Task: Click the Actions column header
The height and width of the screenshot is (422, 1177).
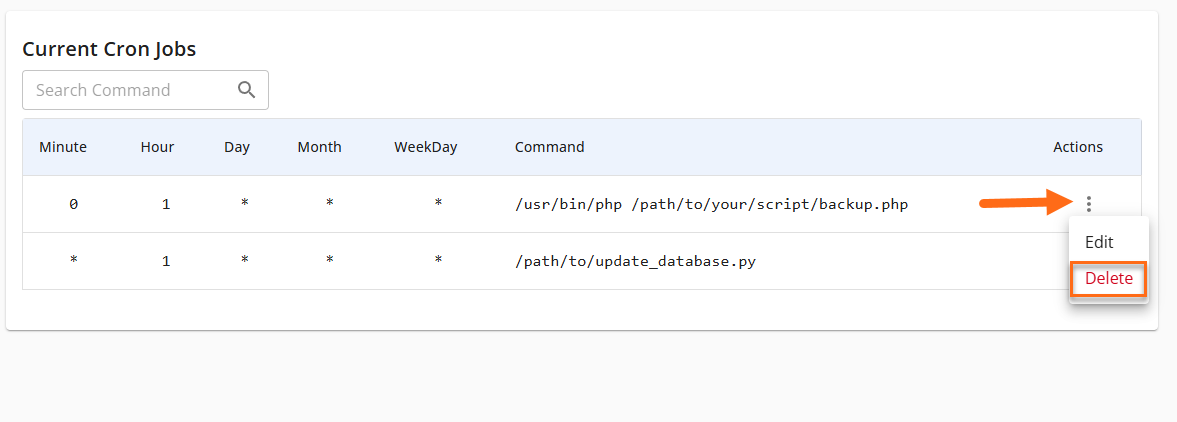Action: tap(1077, 147)
